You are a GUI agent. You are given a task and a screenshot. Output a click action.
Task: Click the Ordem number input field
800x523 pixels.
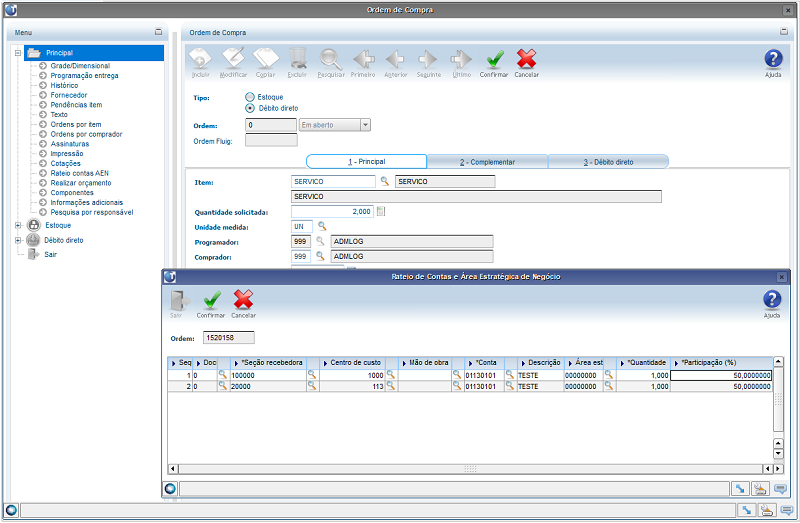270,125
